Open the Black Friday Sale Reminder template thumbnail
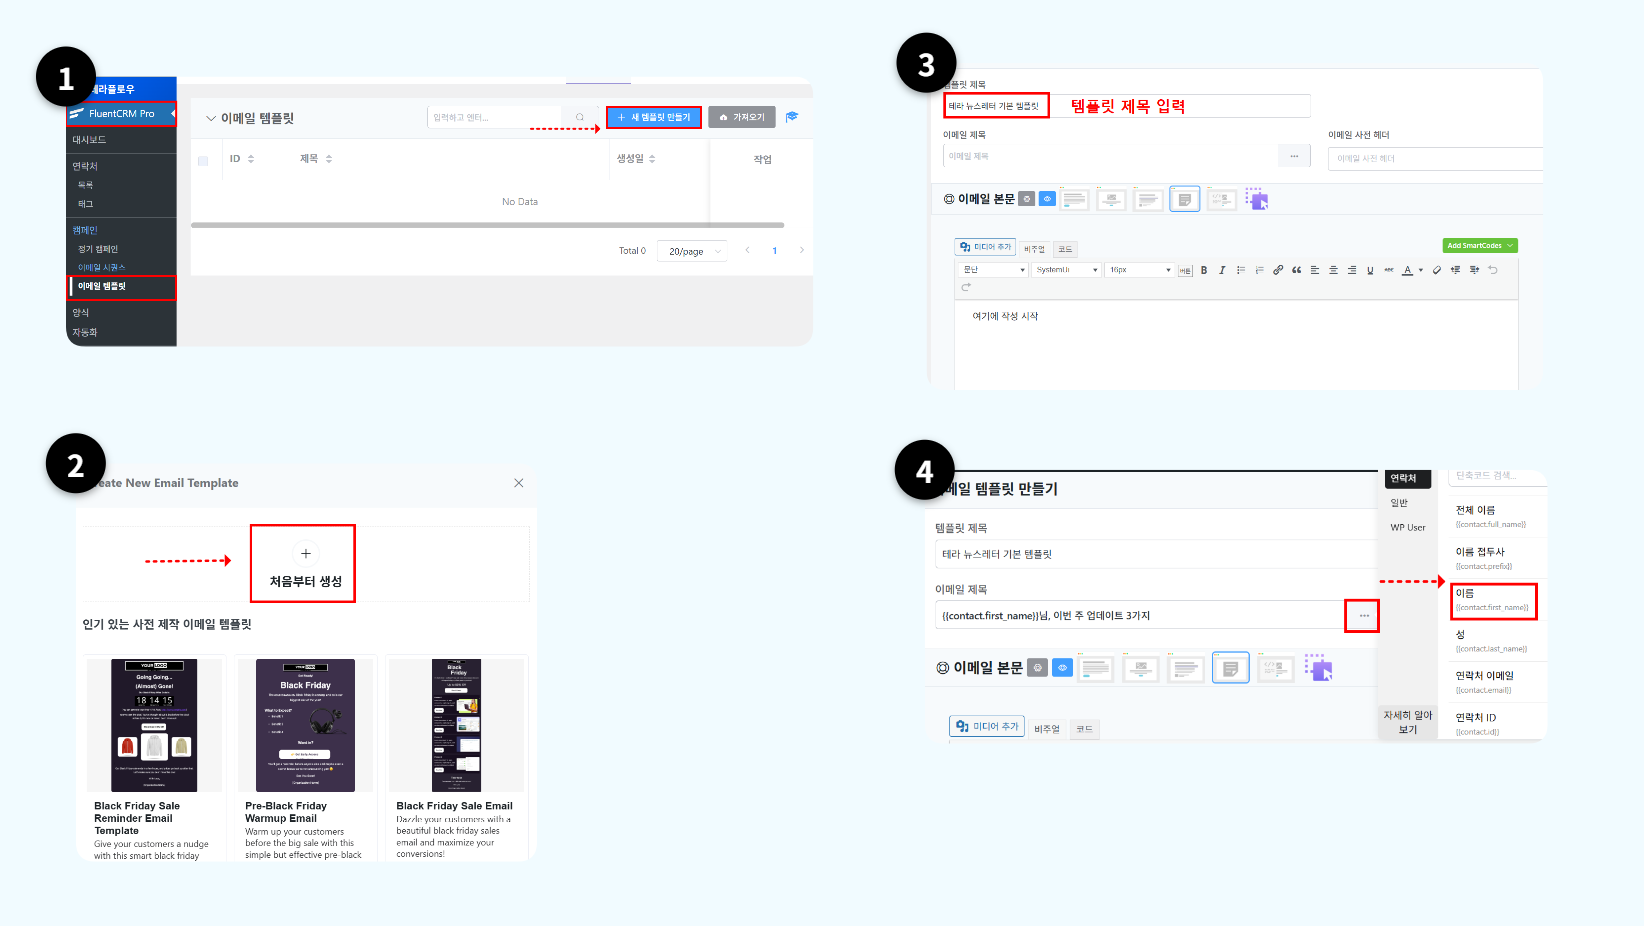This screenshot has height=926, width=1644. click(153, 725)
